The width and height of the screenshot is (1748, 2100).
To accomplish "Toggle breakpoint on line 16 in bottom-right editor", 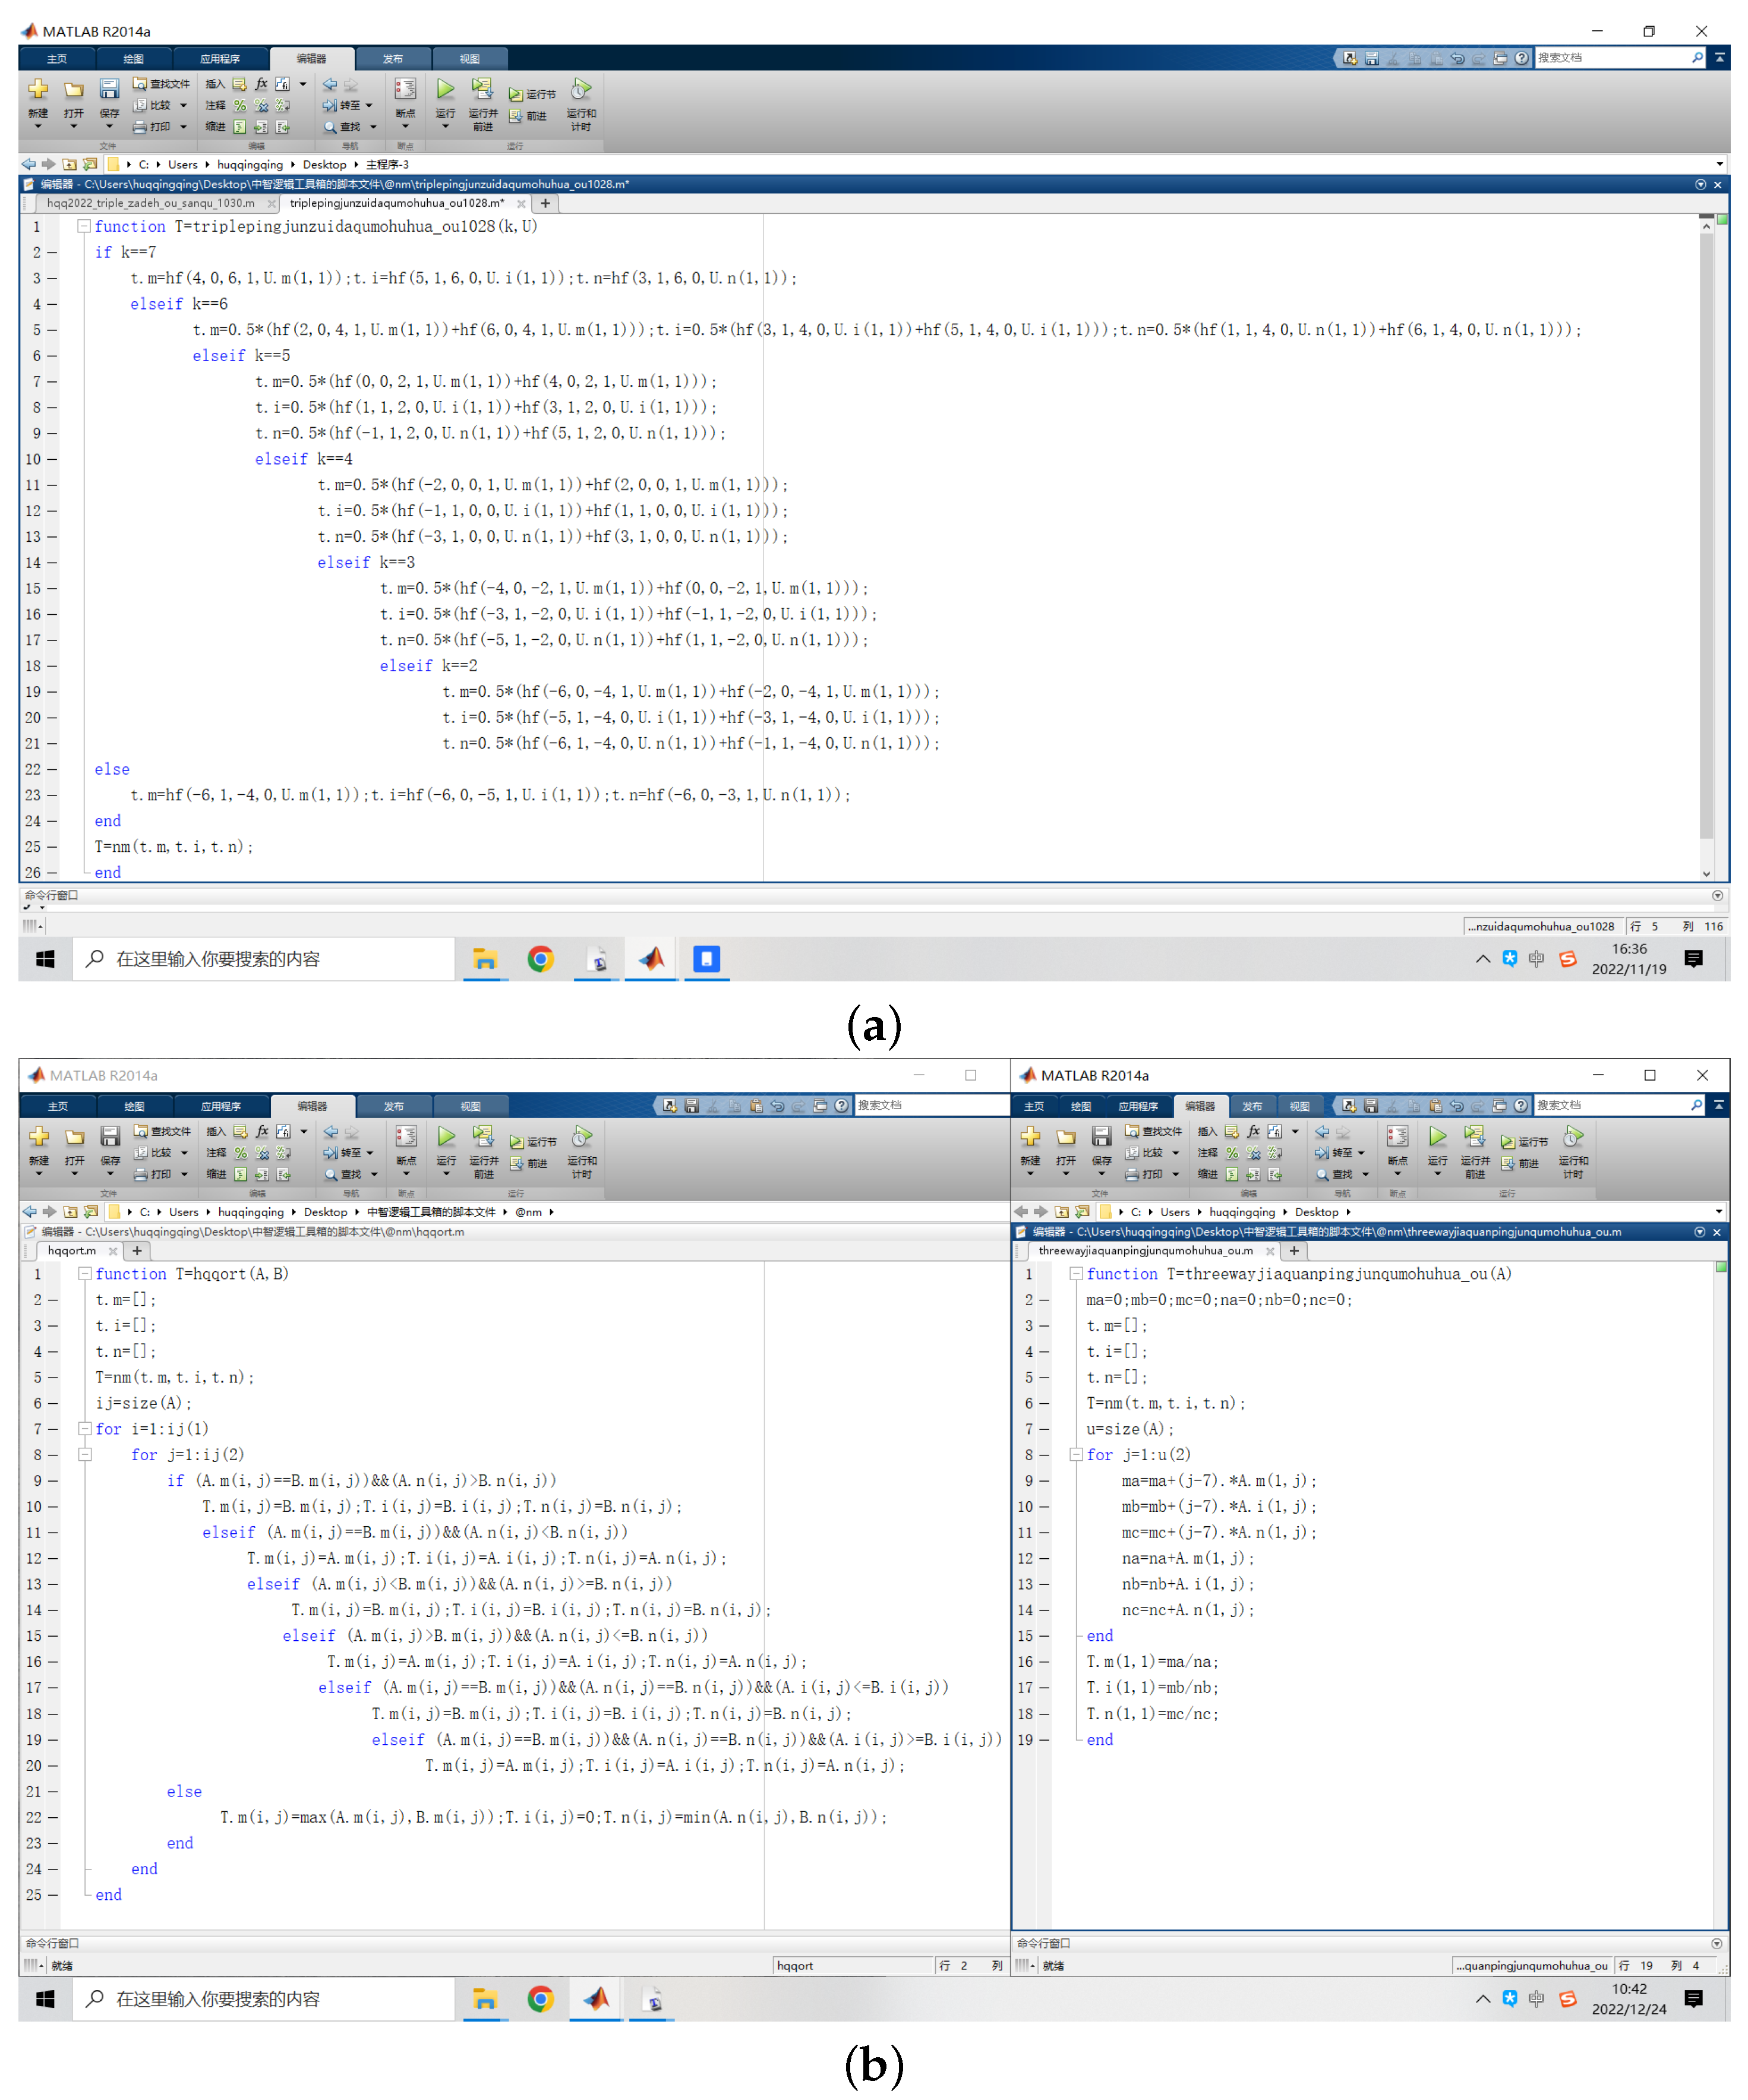I will [1043, 1662].
